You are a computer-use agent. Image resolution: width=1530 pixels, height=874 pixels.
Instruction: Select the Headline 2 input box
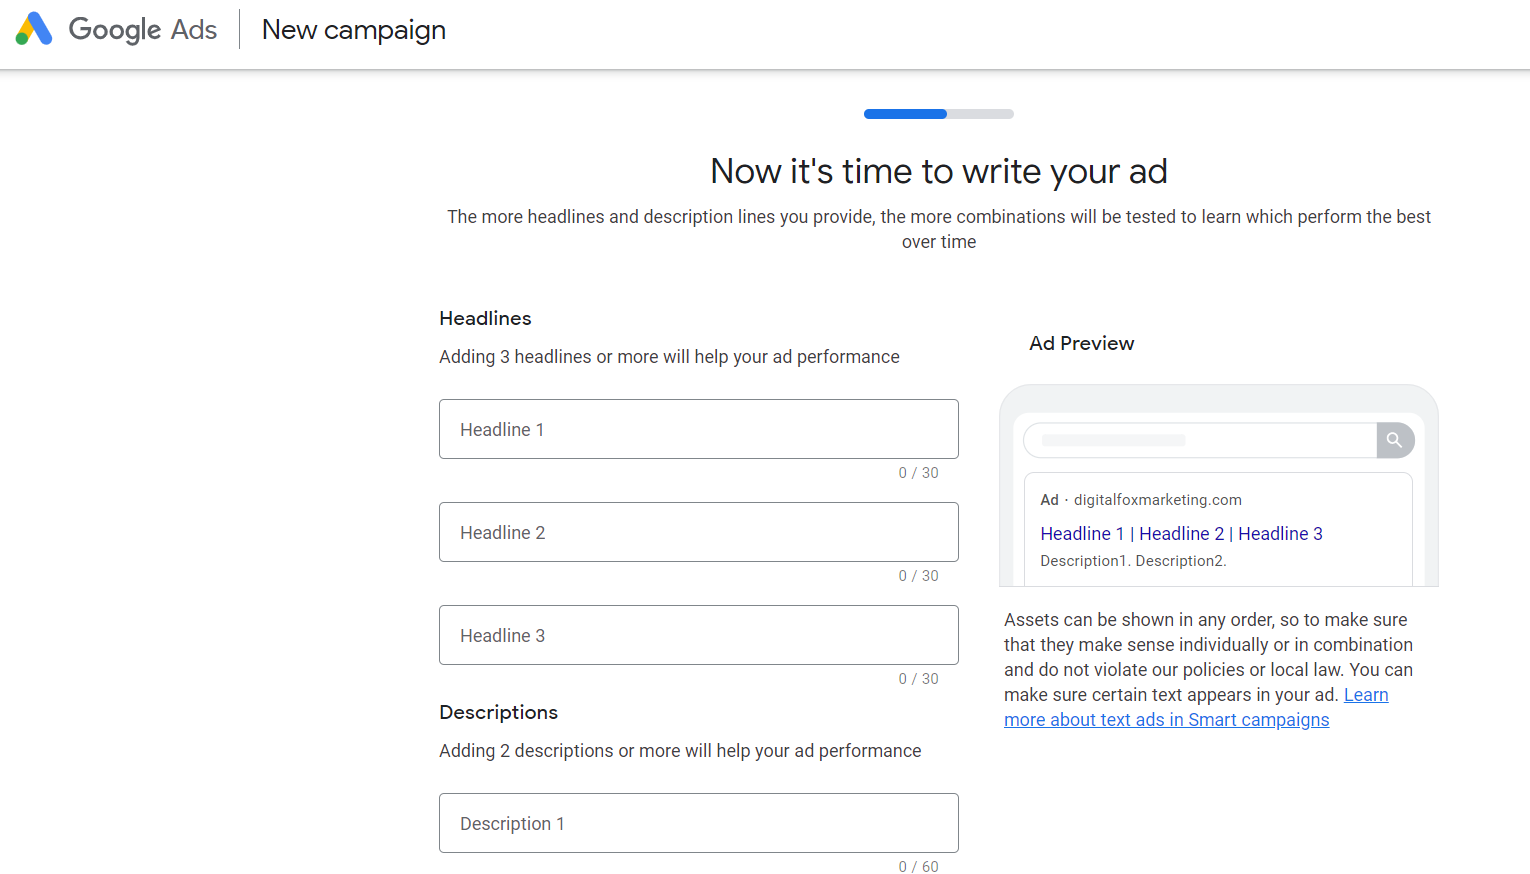click(698, 532)
